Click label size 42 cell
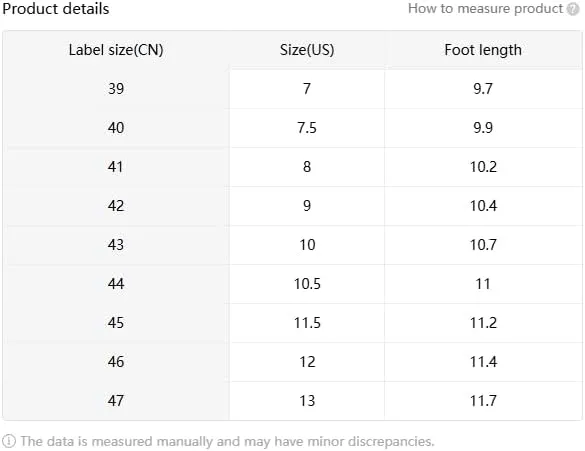 (x=116, y=206)
